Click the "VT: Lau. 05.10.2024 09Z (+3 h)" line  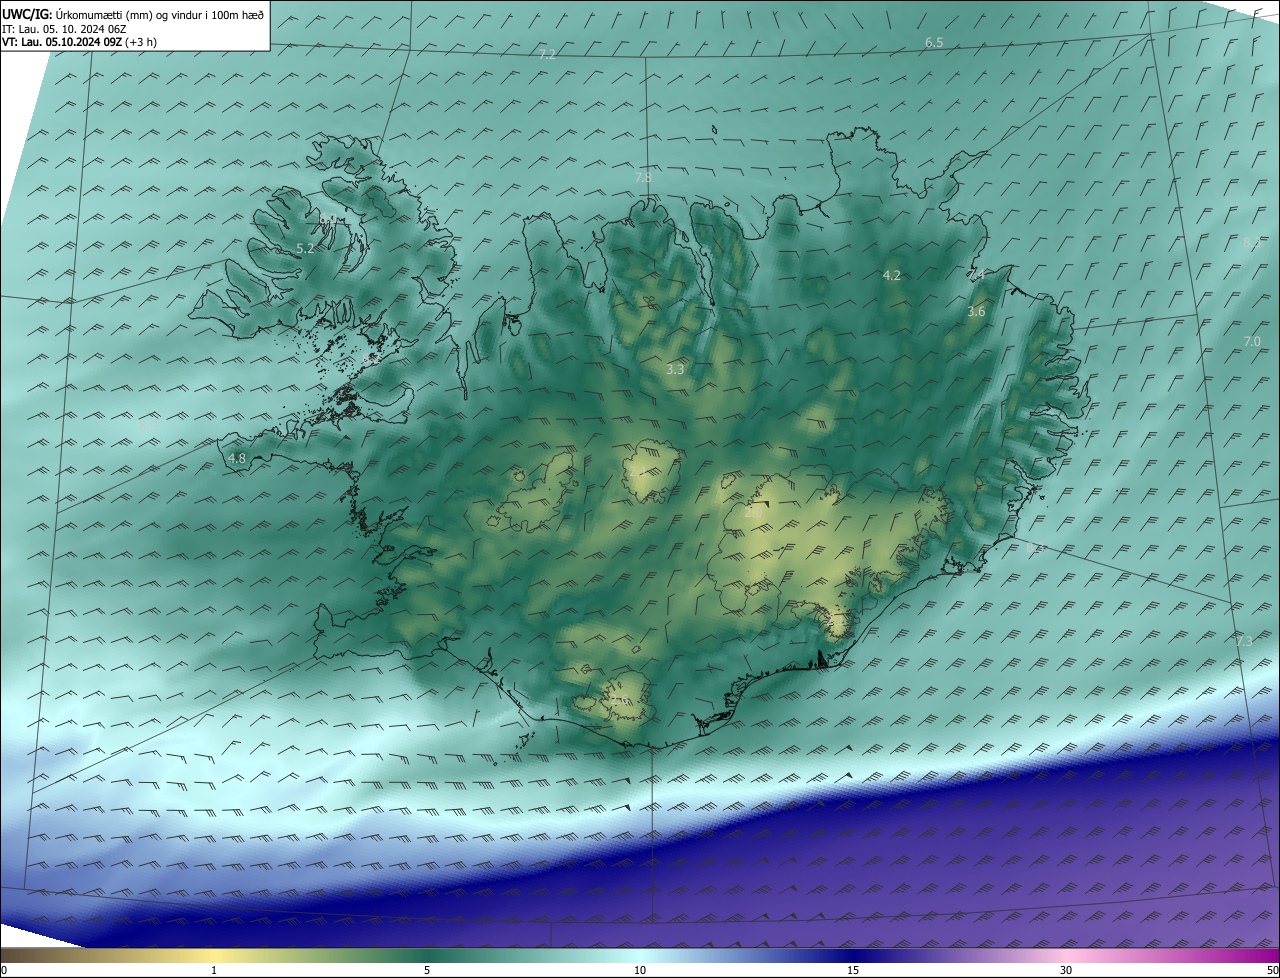(79, 42)
